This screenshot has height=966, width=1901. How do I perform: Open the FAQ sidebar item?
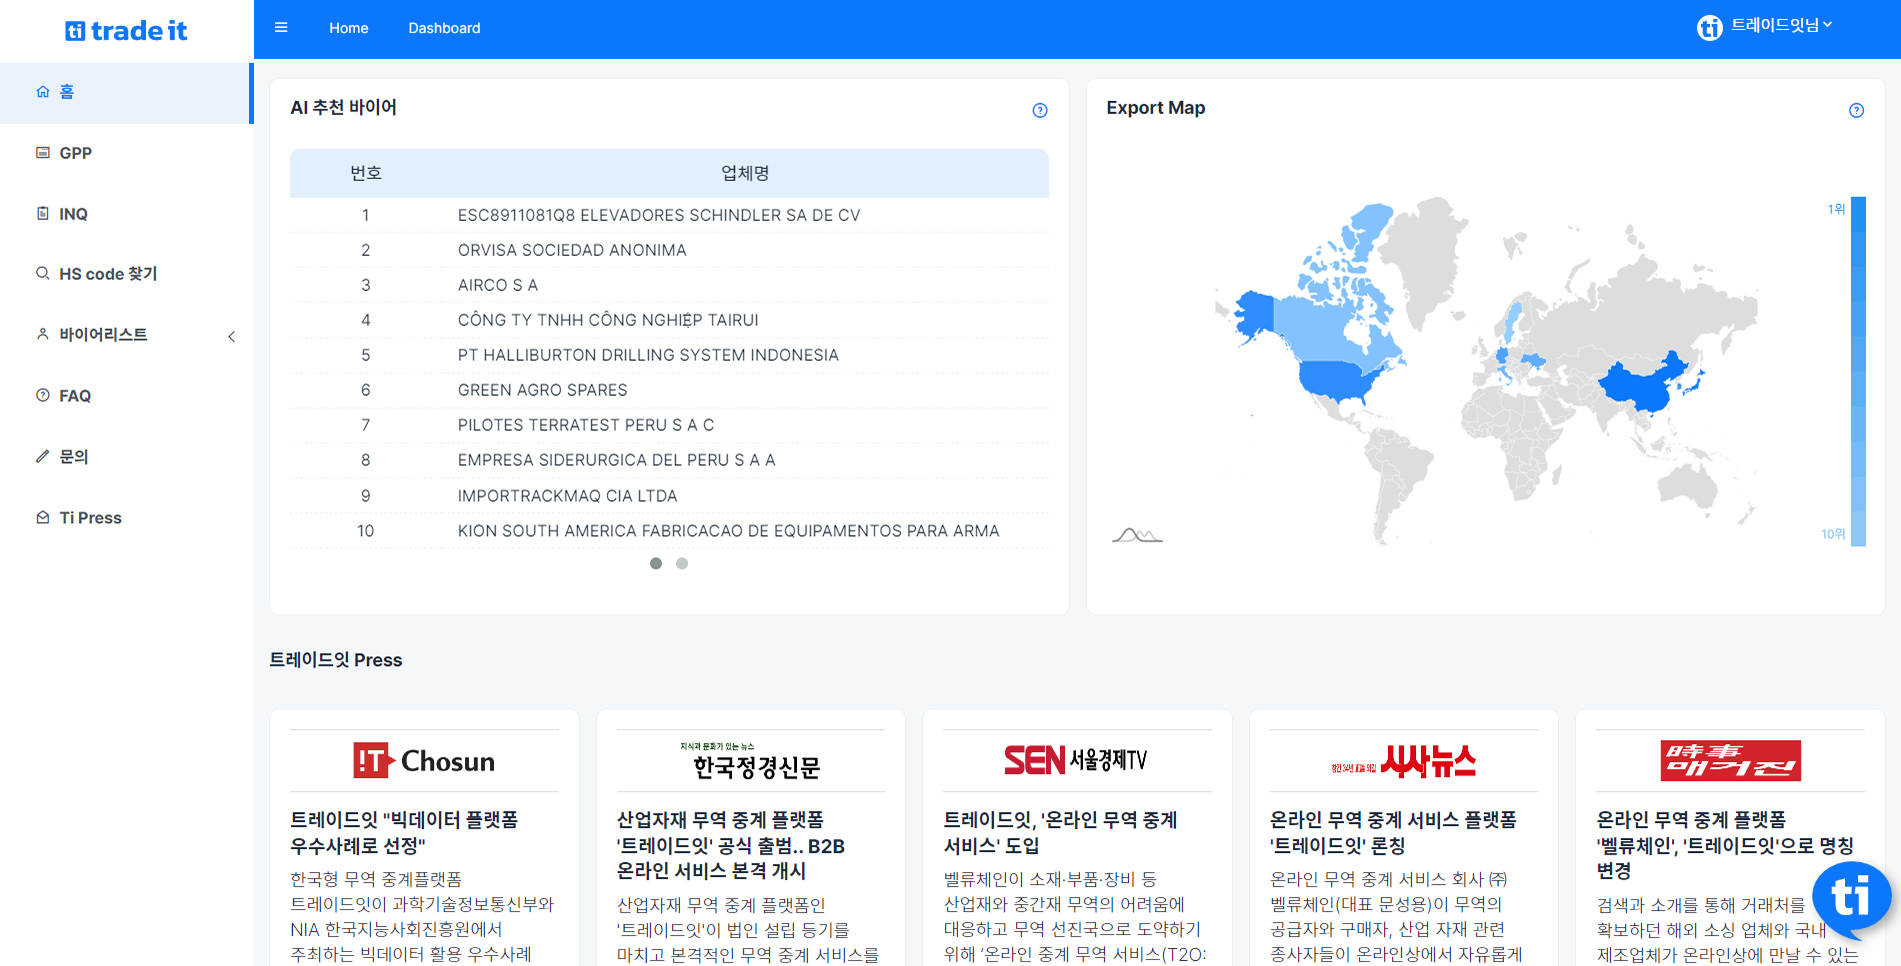pyautogui.click(x=75, y=396)
